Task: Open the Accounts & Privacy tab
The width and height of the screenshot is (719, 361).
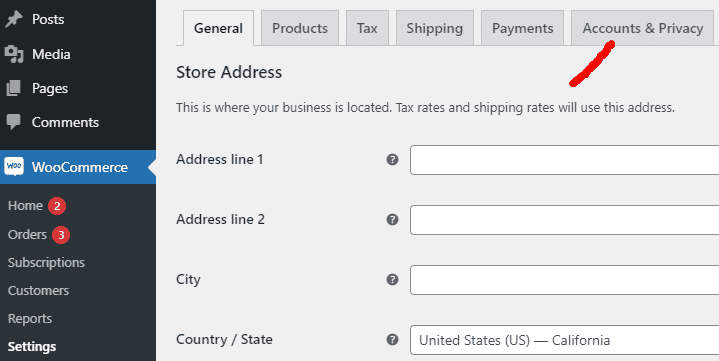Action: pos(643,28)
